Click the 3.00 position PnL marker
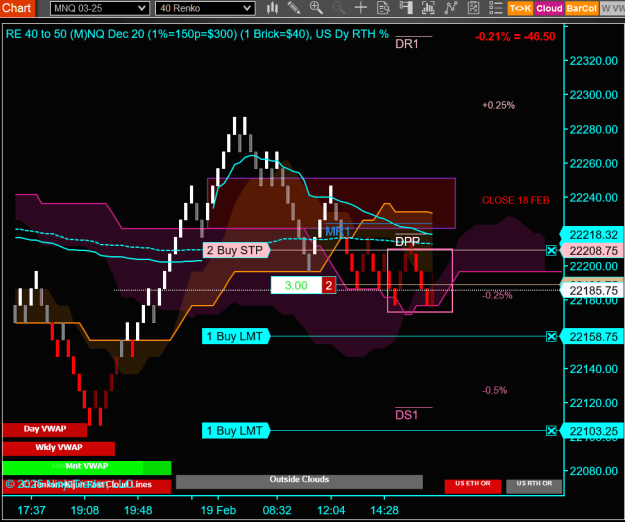 click(x=296, y=285)
